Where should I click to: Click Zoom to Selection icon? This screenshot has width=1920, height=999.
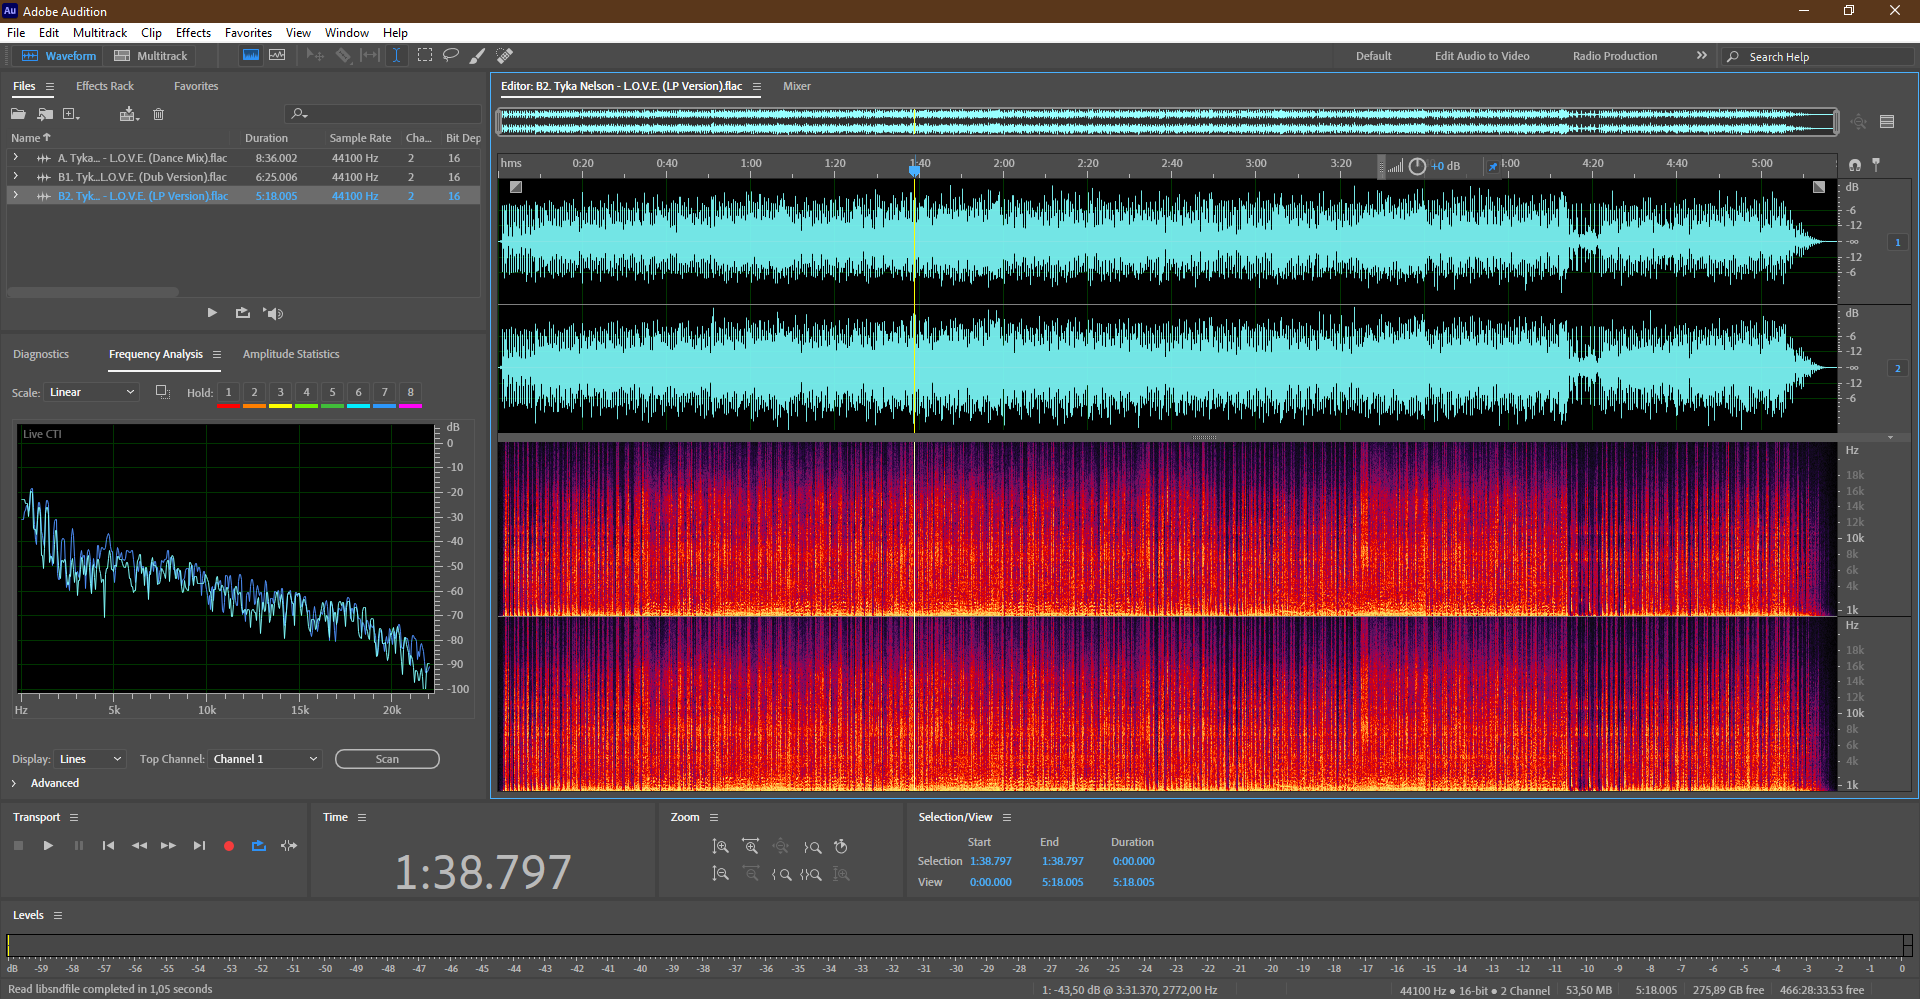point(811,874)
